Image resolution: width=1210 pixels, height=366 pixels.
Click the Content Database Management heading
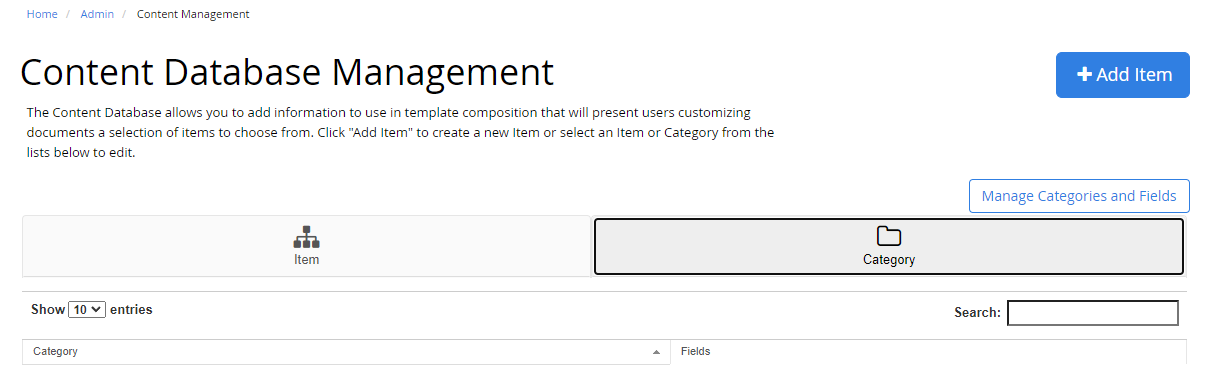pos(287,73)
